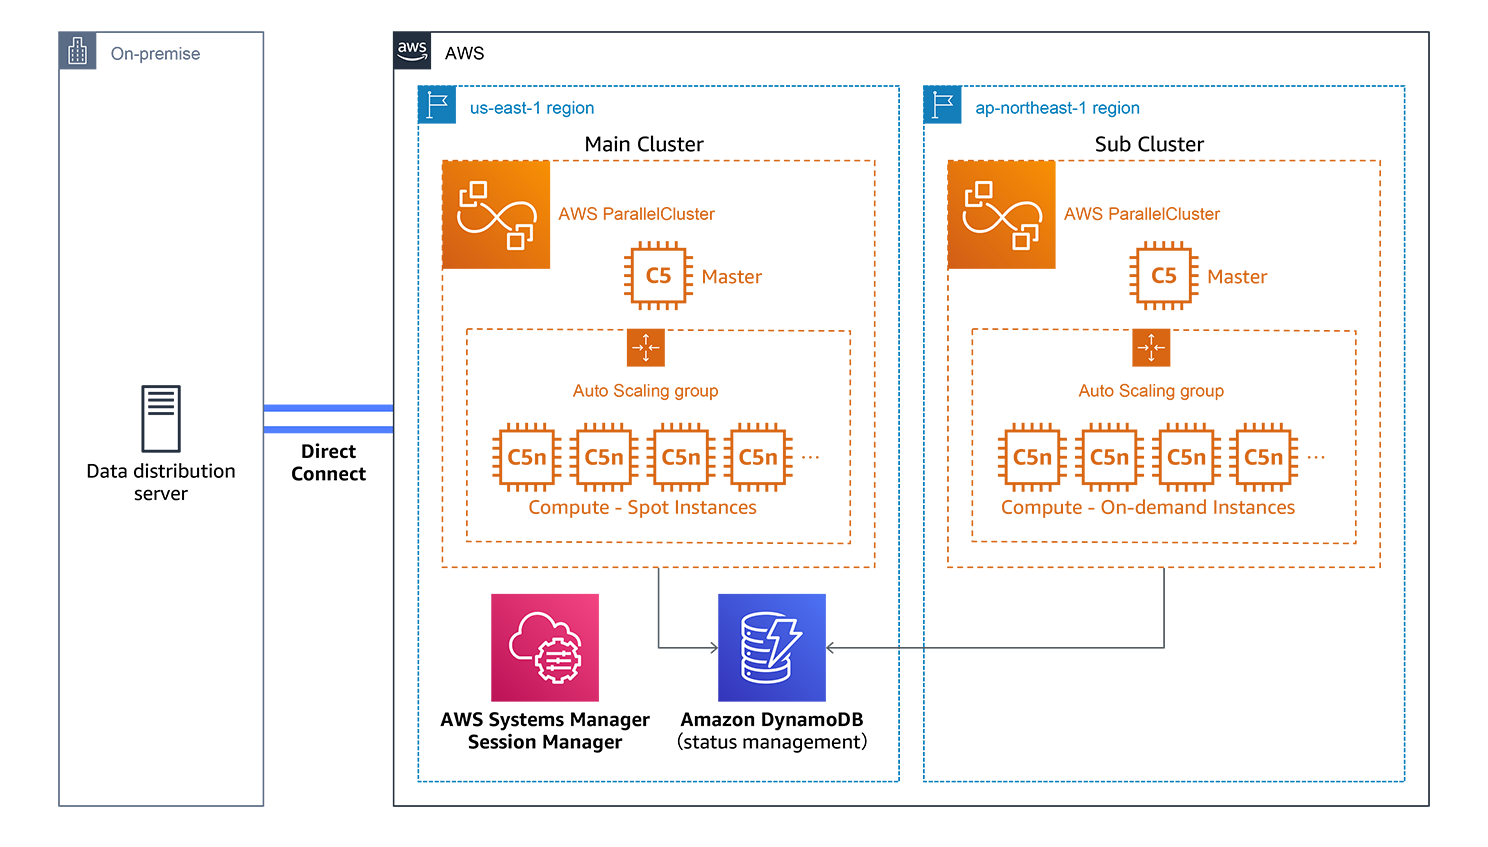
Task: Click the 'Direct Connect' label
Action: (x=328, y=463)
